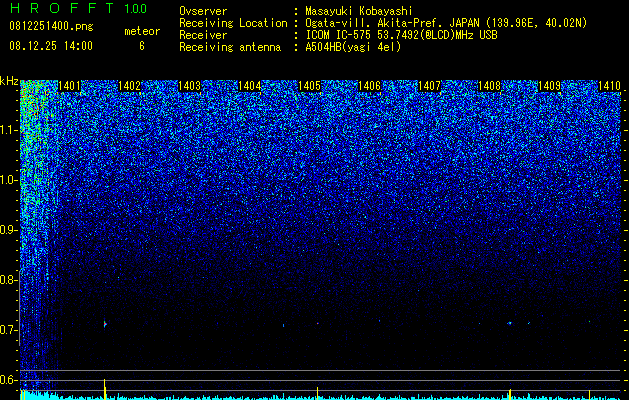Click the bright meteor echo near 1402
629x400 pixels.
click(x=105, y=323)
